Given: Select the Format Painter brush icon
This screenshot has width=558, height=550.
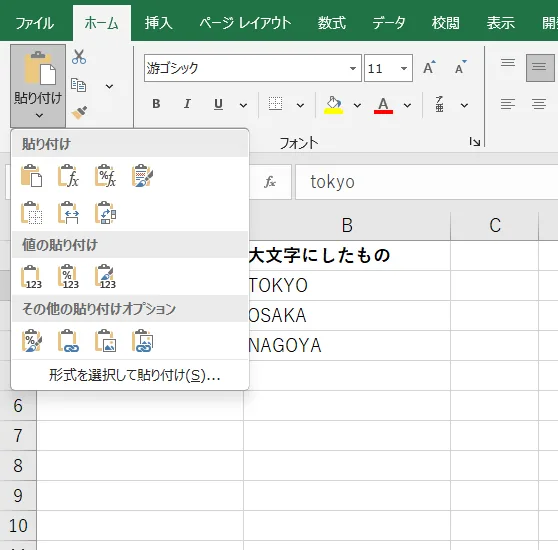Looking at the screenshot, I should point(79,112).
